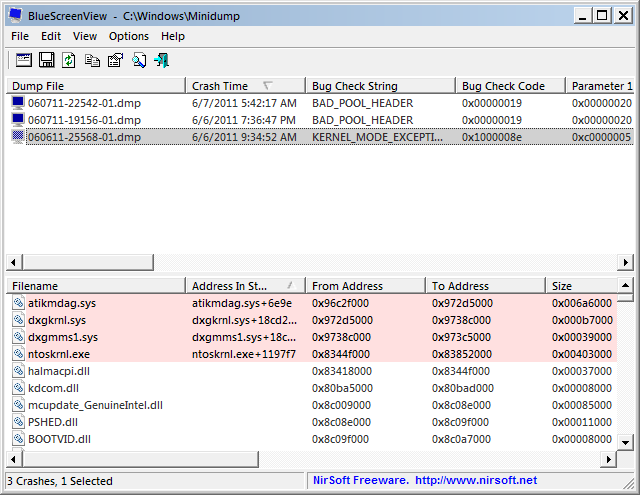This screenshot has width=640, height=495.
Task: Click the driver icon beside BOOTVID.dll
Action: 18,439
